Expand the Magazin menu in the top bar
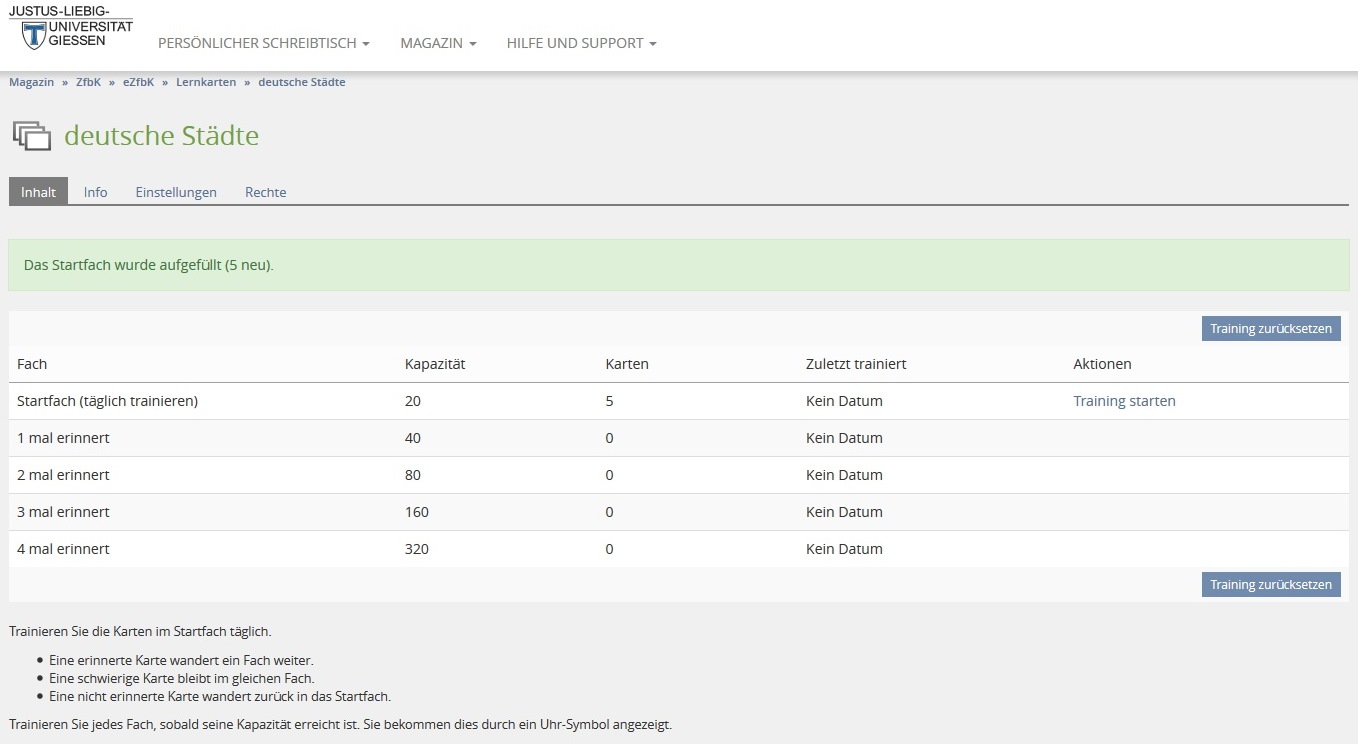The height and width of the screenshot is (744, 1358). click(438, 44)
